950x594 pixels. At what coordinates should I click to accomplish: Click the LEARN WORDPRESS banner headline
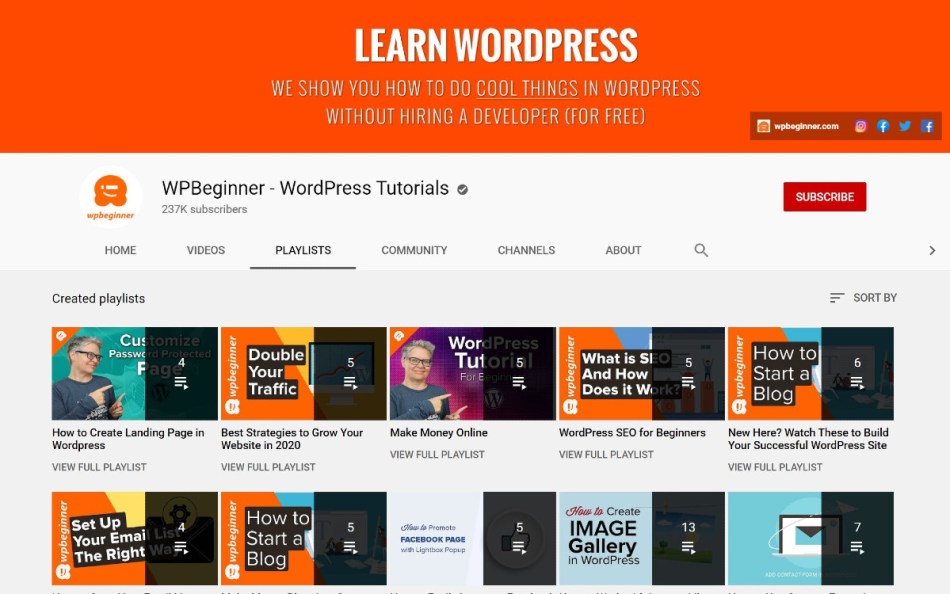(496, 45)
